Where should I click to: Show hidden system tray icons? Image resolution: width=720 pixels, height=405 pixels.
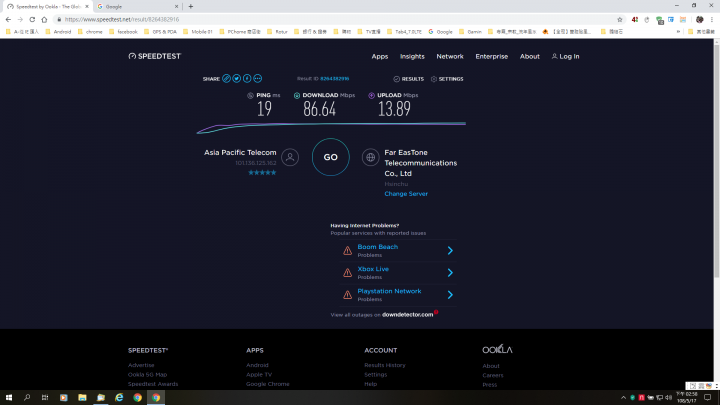623,398
